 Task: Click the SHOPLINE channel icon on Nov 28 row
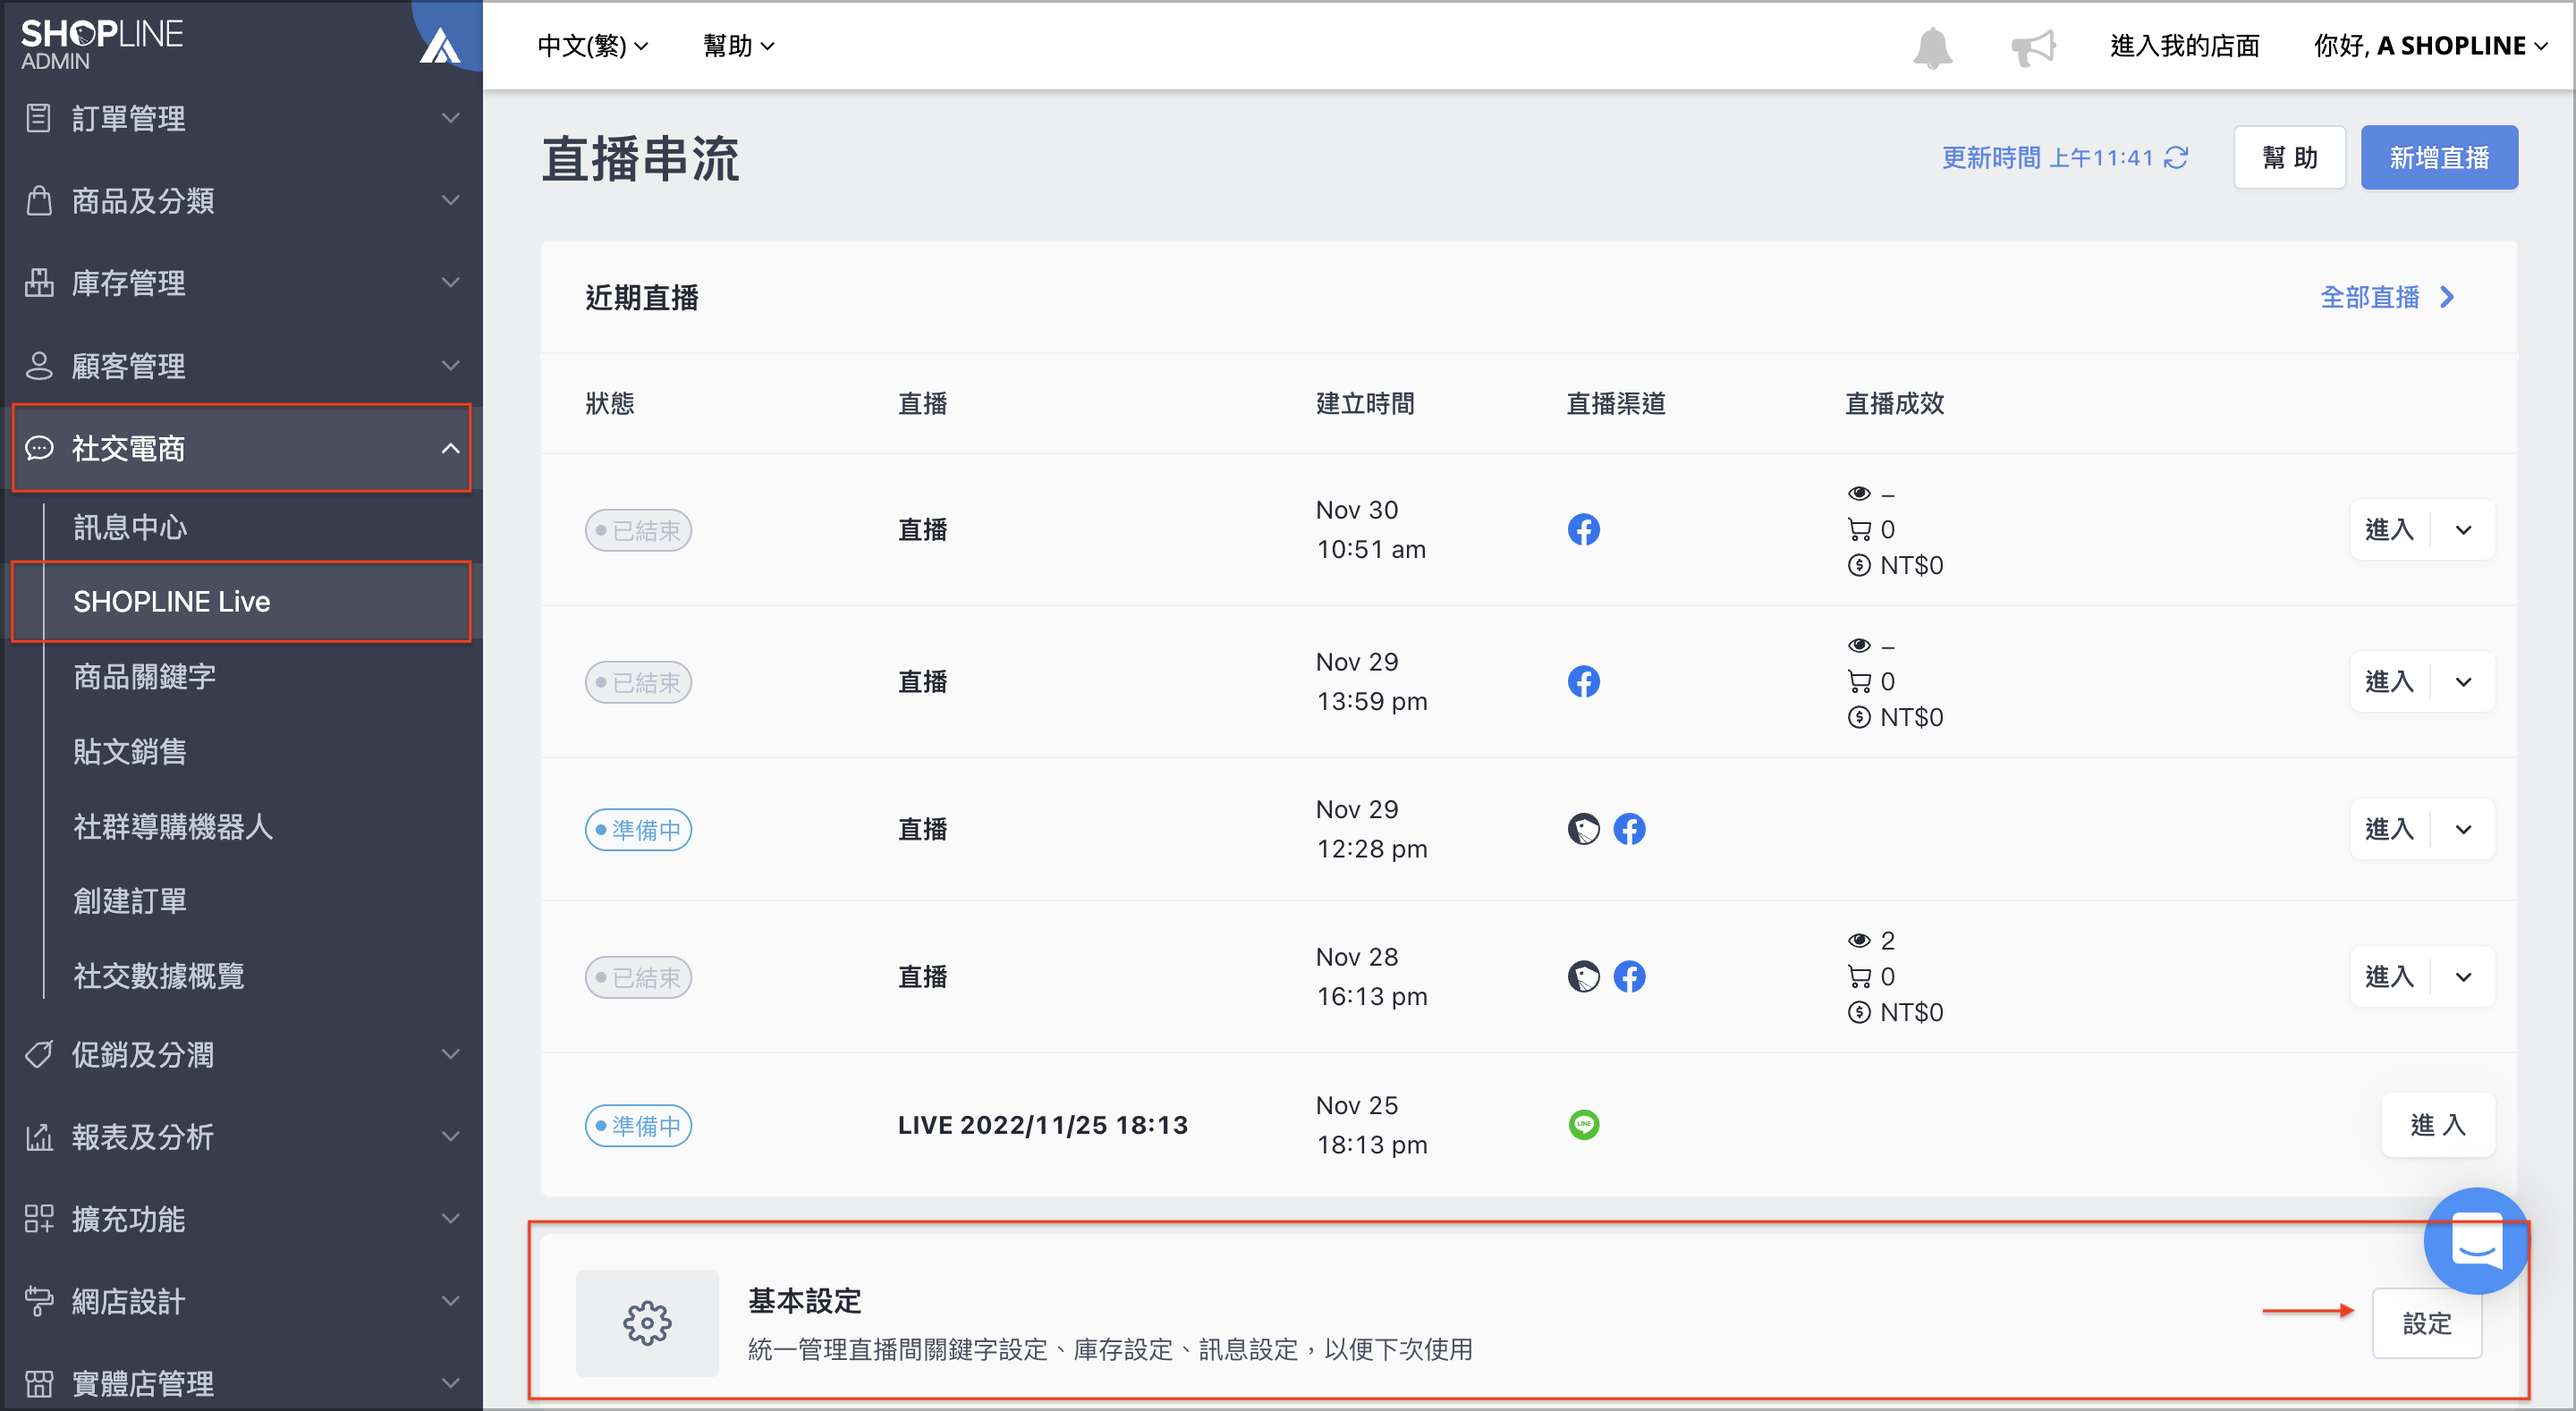(x=1583, y=977)
